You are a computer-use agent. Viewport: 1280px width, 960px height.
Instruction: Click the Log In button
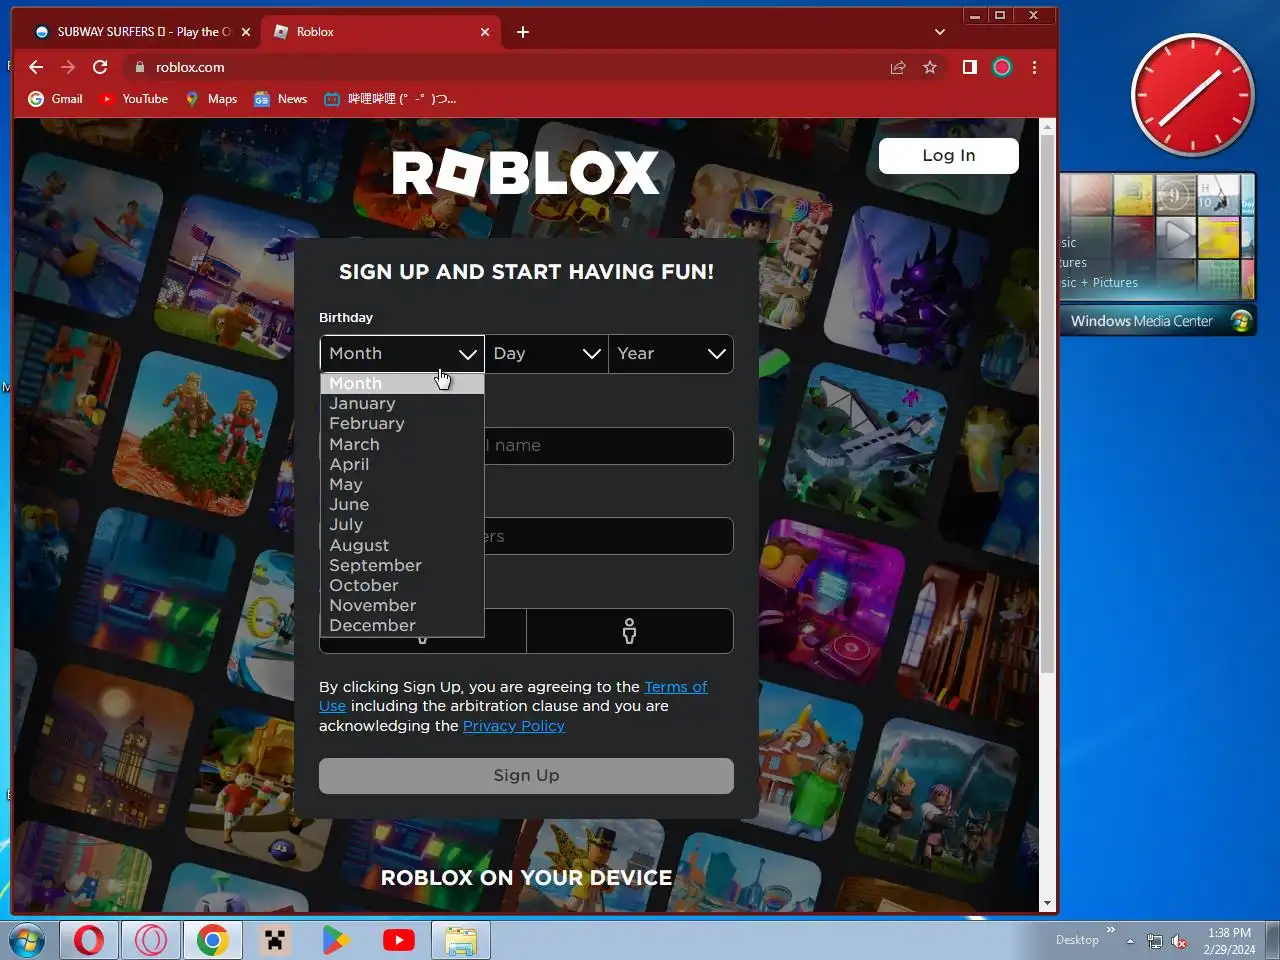[x=948, y=156]
